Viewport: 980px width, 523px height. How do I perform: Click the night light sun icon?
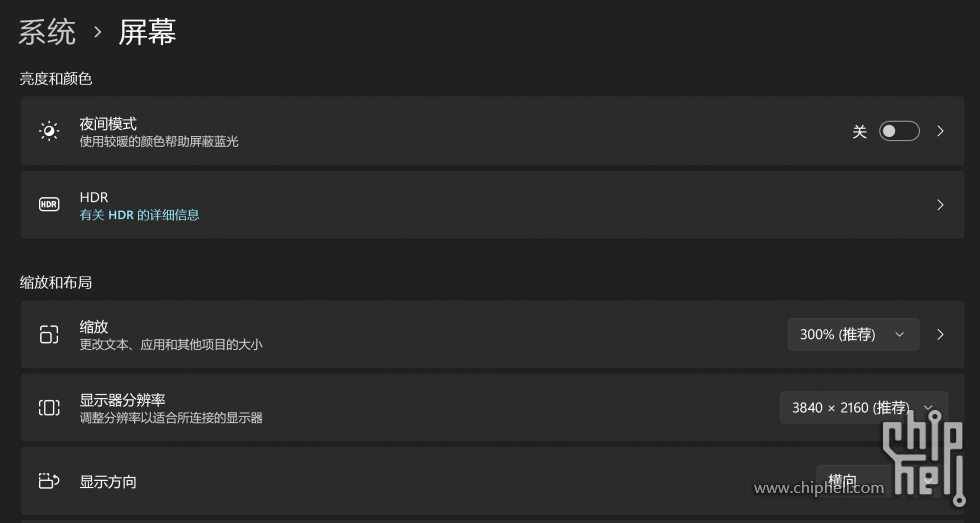[x=49, y=131]
